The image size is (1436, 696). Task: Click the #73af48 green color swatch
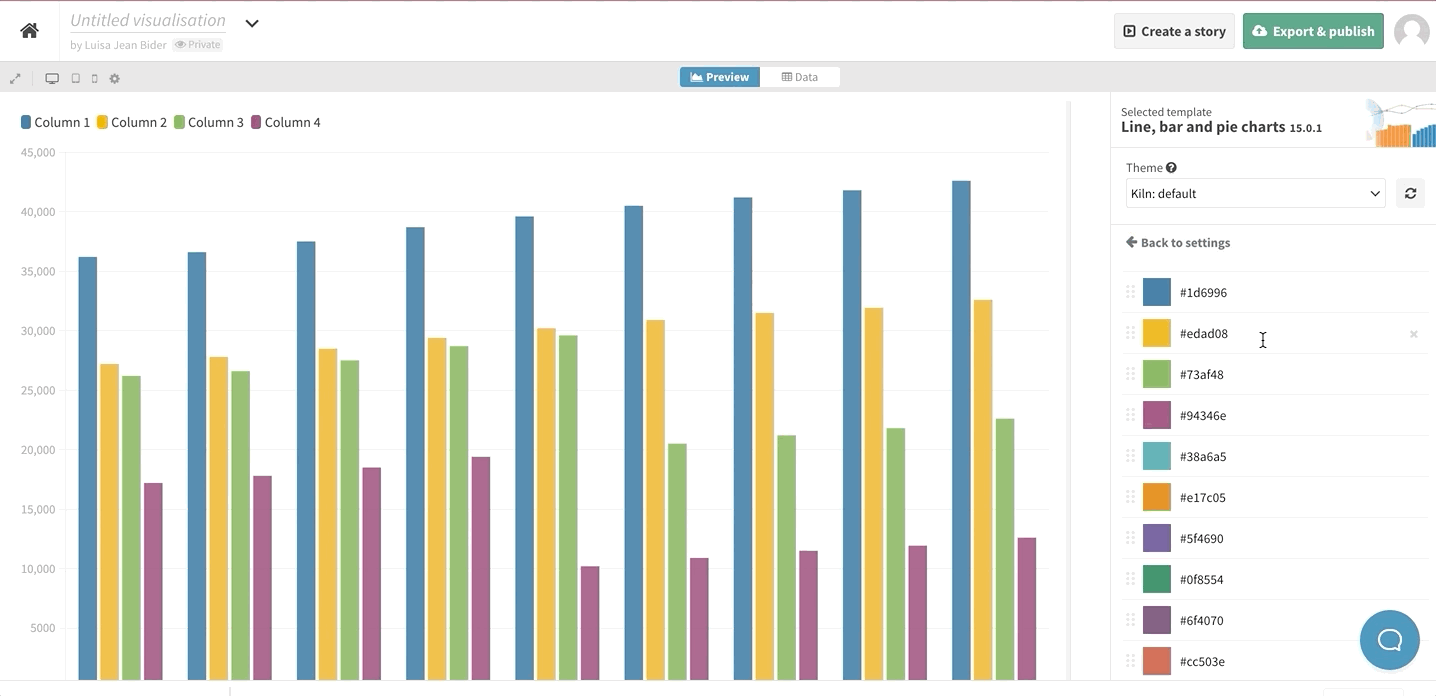(1156, 374)
